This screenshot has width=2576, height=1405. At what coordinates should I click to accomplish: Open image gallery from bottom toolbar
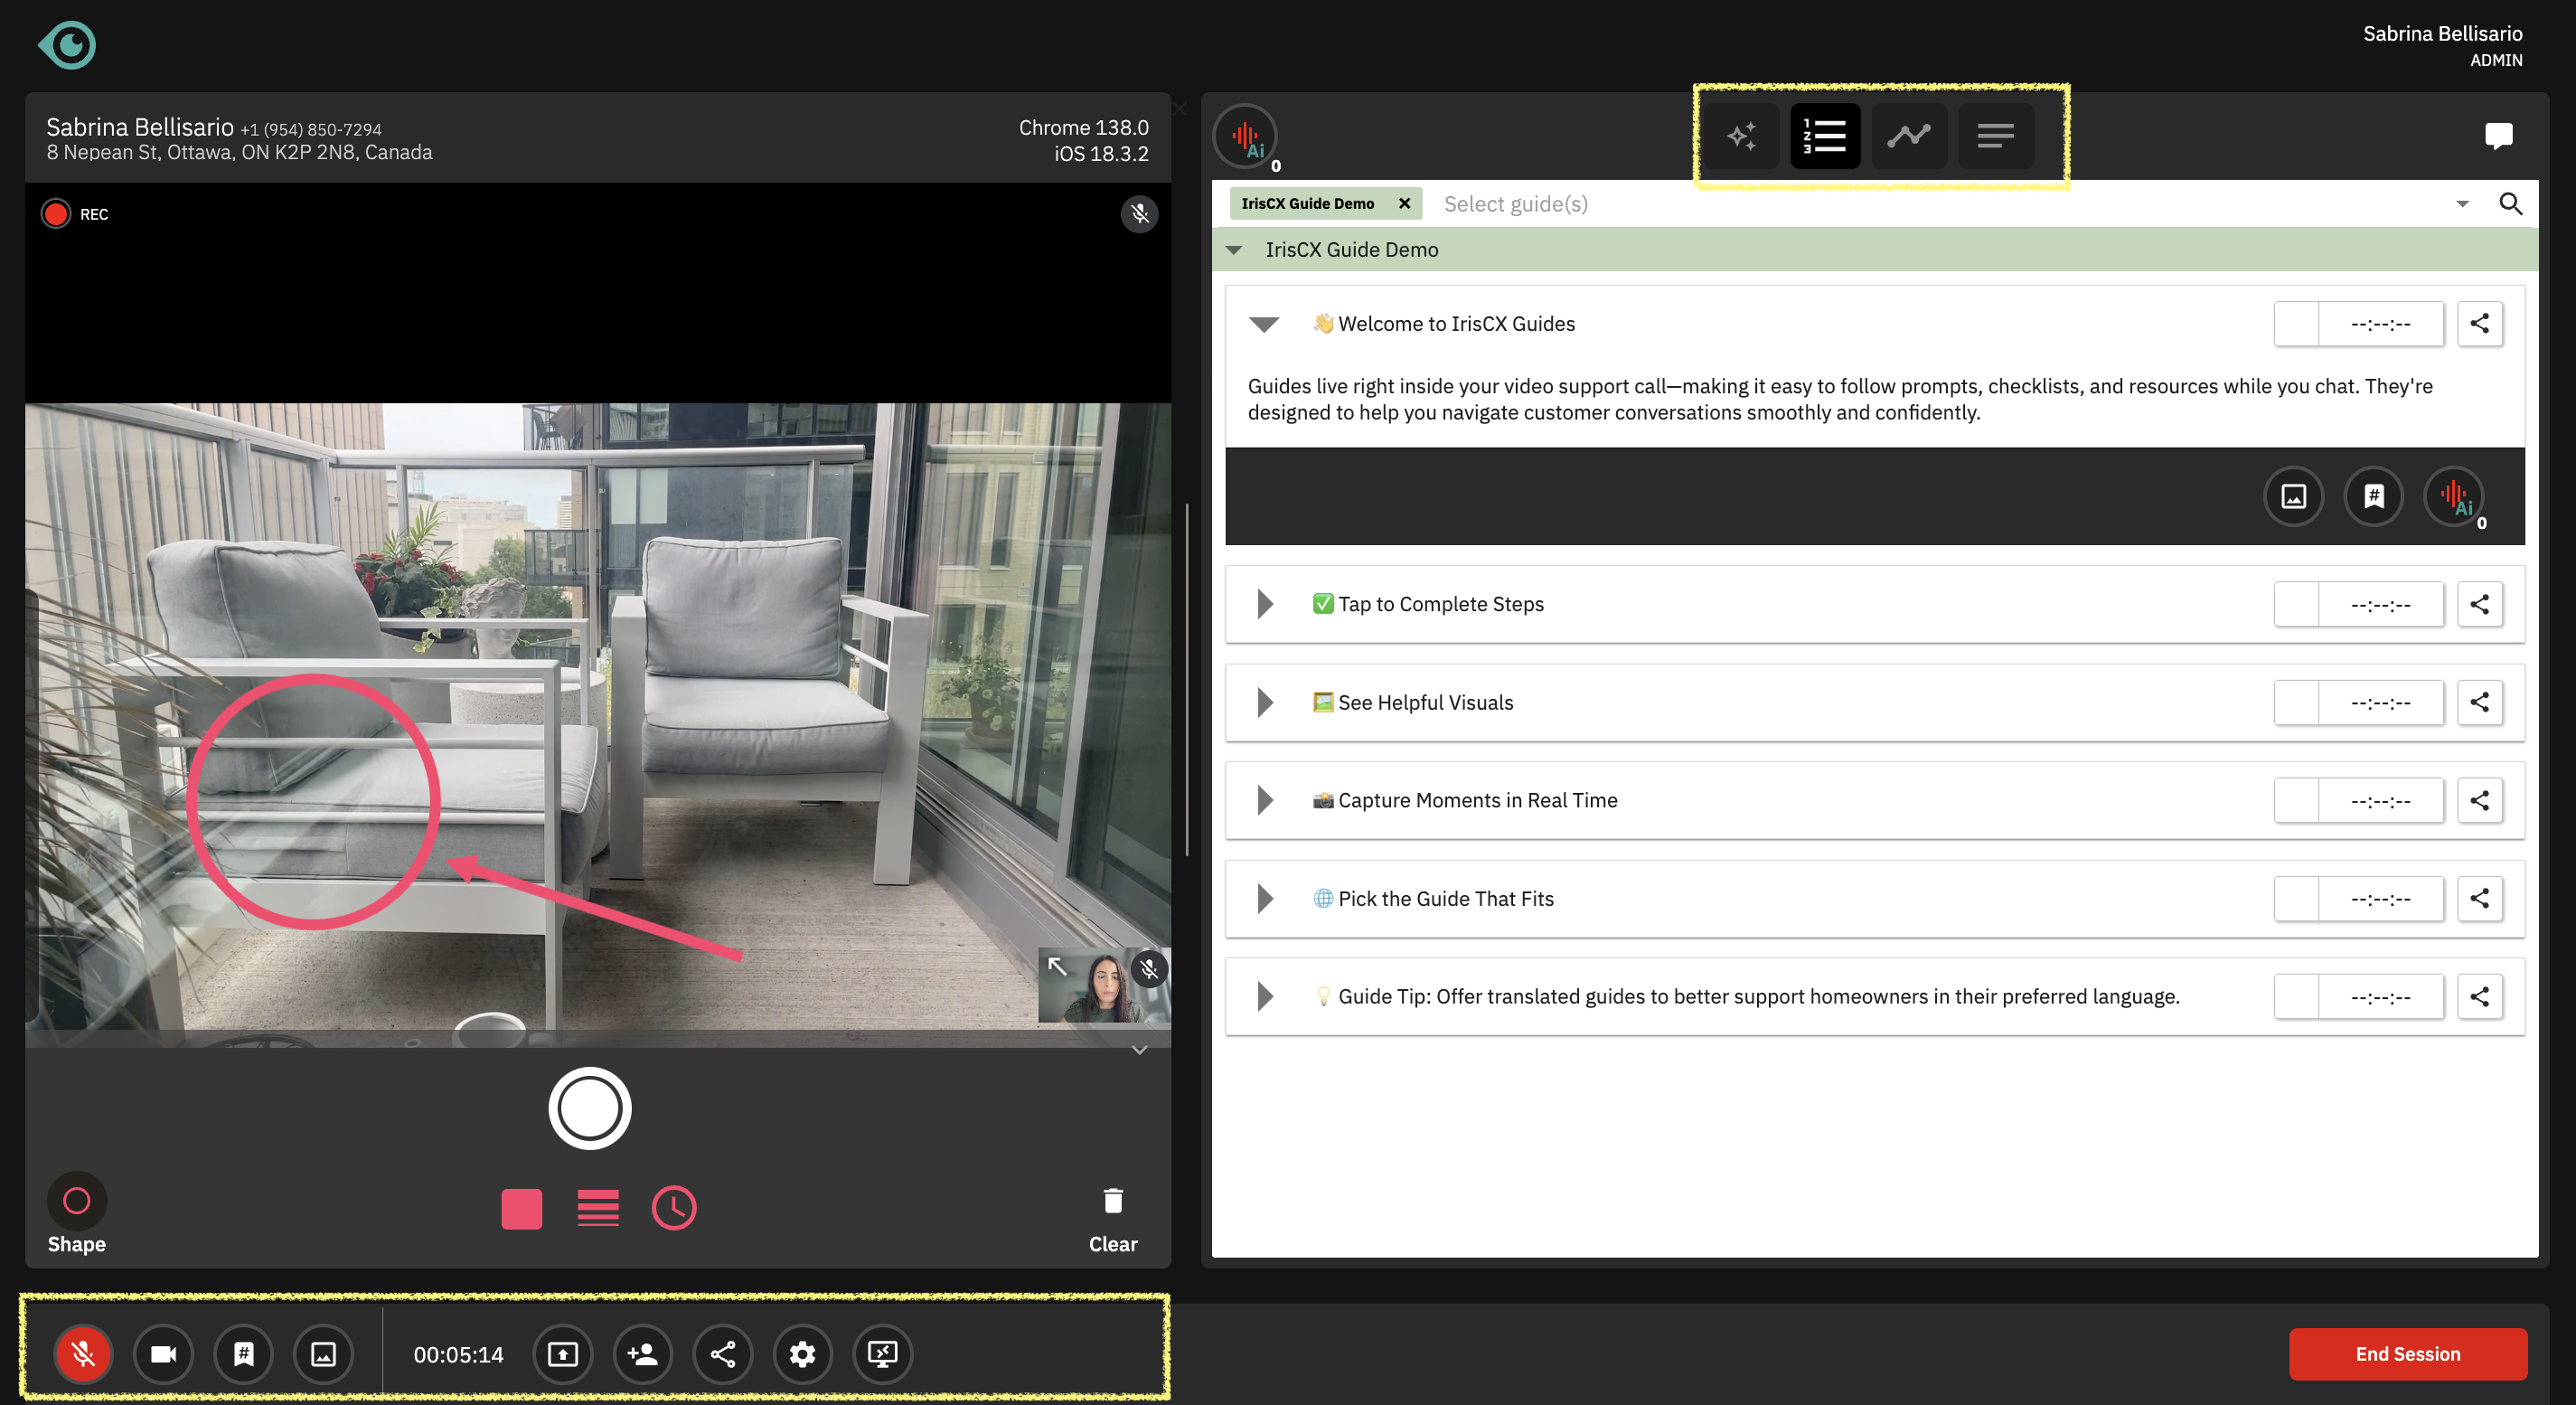(x=323, y=1354)
